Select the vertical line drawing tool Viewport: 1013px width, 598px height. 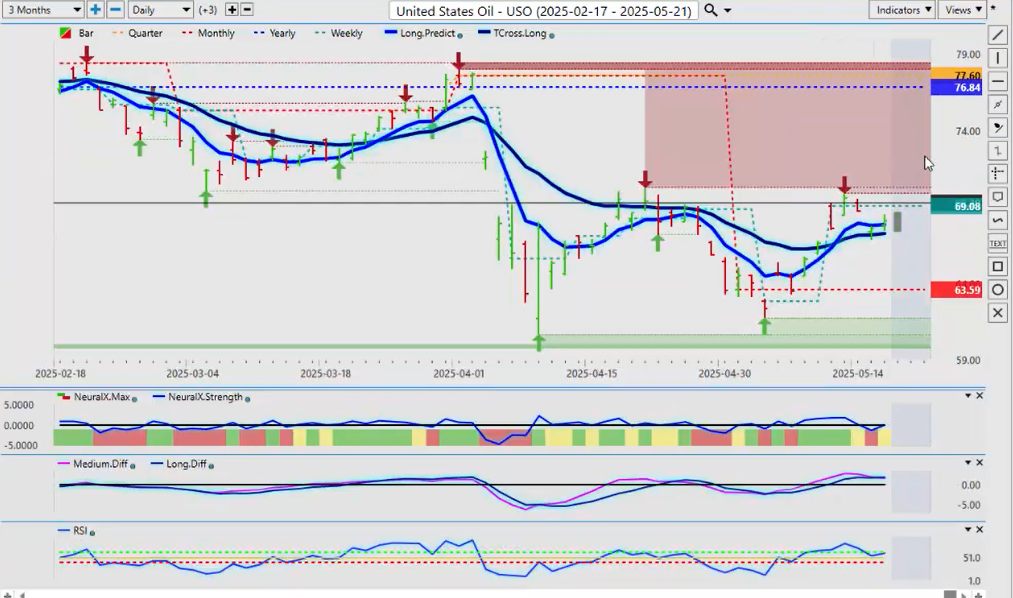[x=997, y=58]
